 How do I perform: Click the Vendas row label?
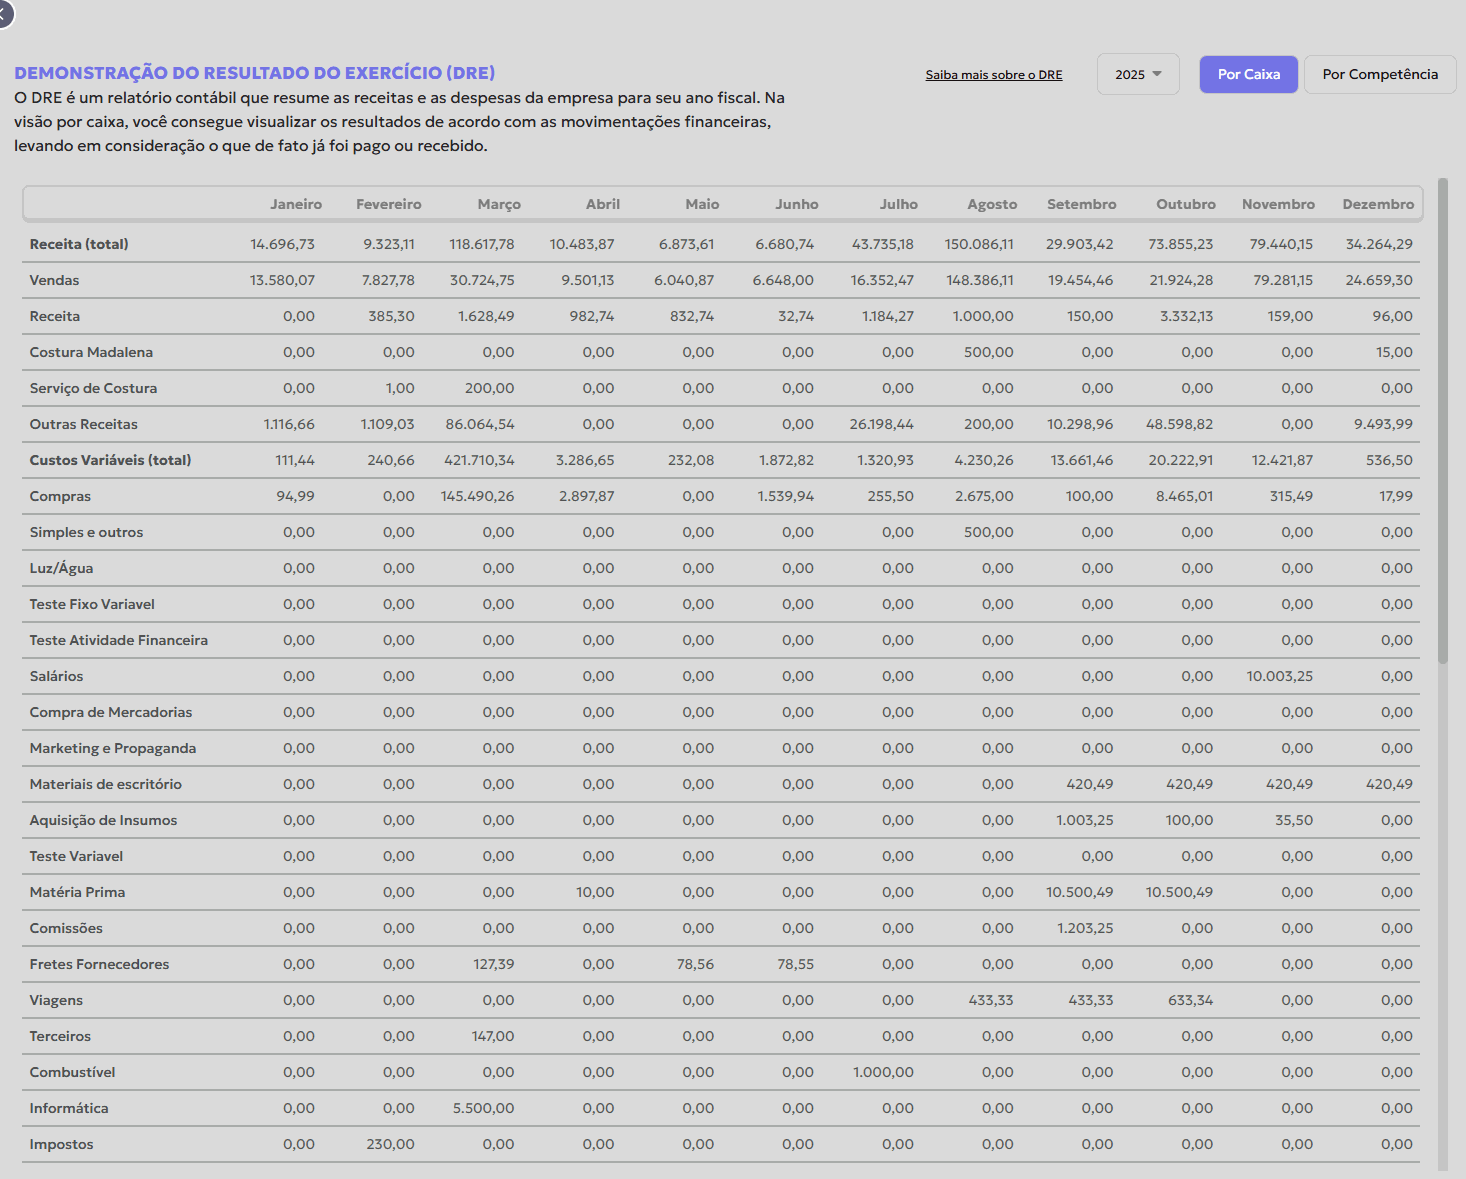(54, 280)
